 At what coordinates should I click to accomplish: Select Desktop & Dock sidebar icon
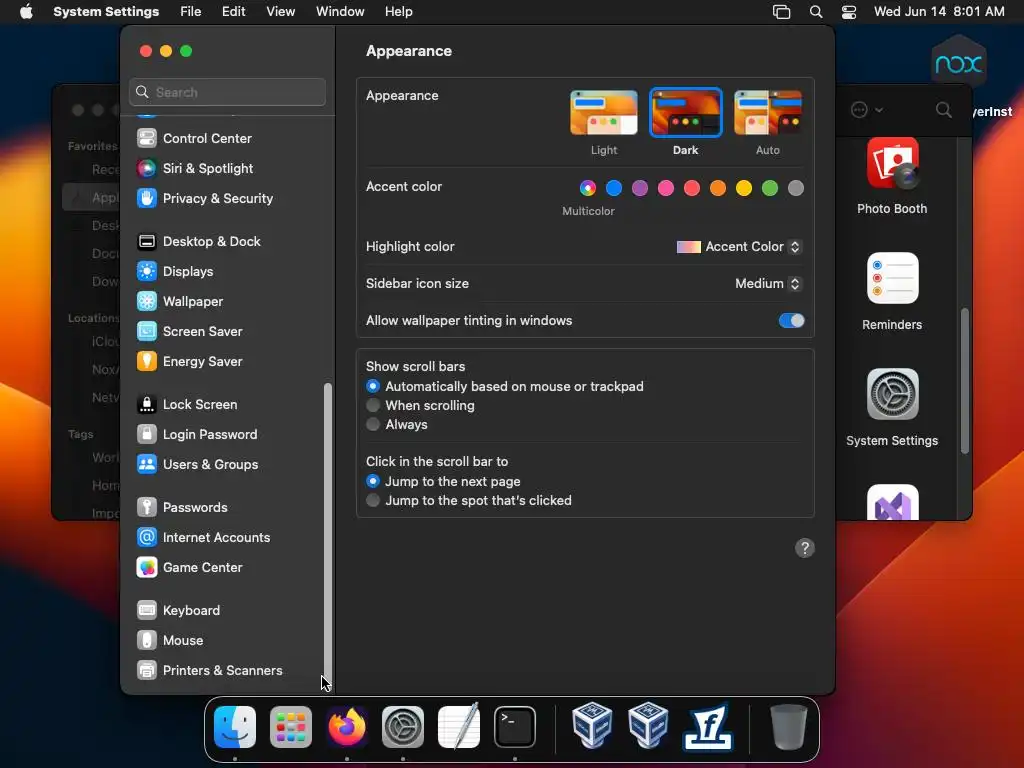point(146,242)
